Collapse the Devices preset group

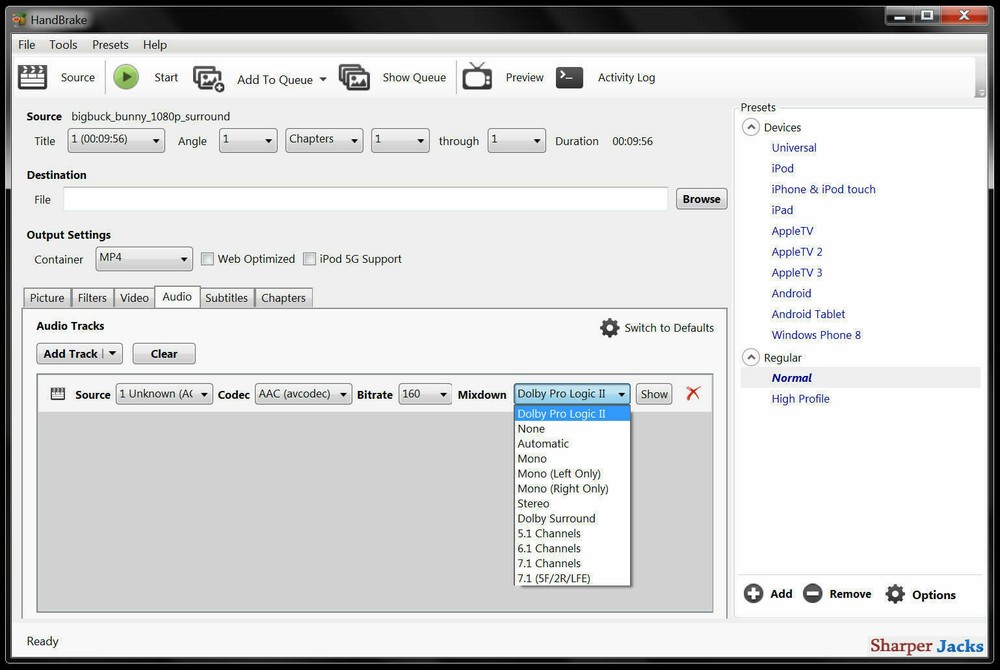(x=750, y=127)
